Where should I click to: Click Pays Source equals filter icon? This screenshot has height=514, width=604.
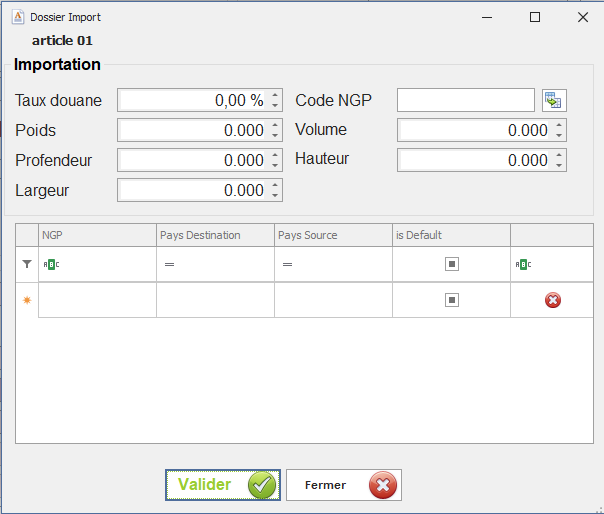tap(287, 265)
